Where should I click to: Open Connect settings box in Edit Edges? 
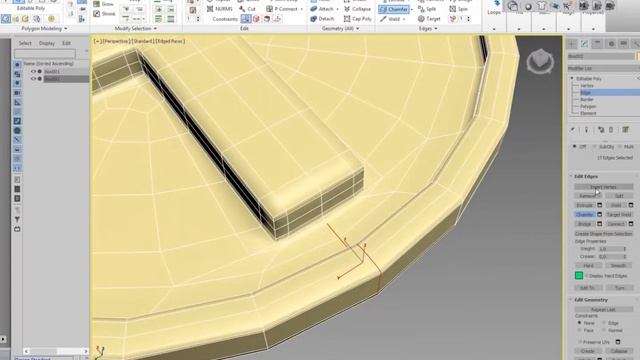pos(631,224)
